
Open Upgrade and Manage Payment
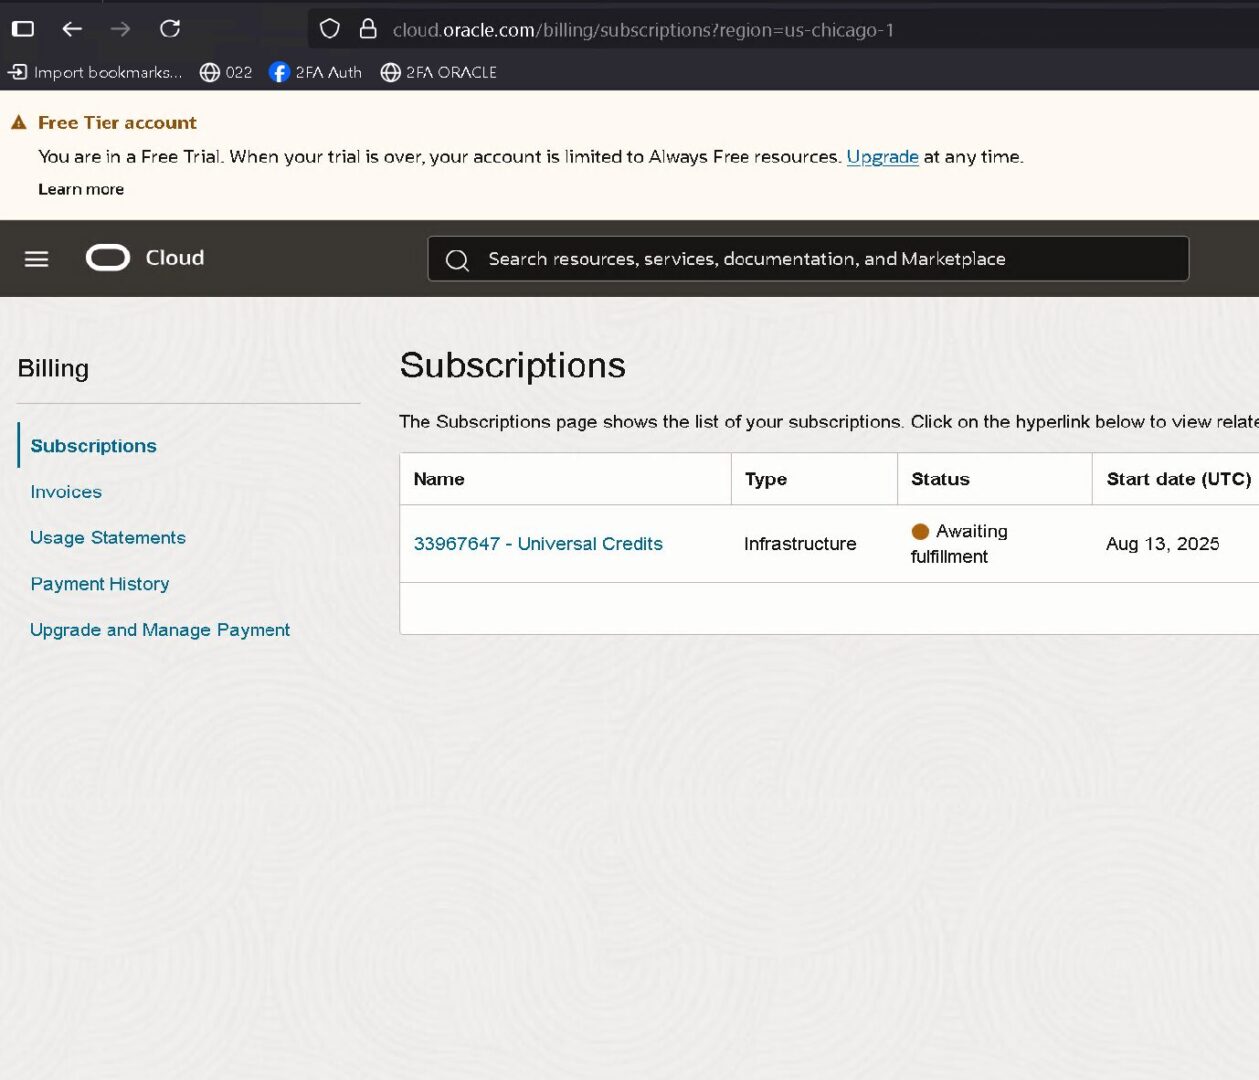point(160,630)
